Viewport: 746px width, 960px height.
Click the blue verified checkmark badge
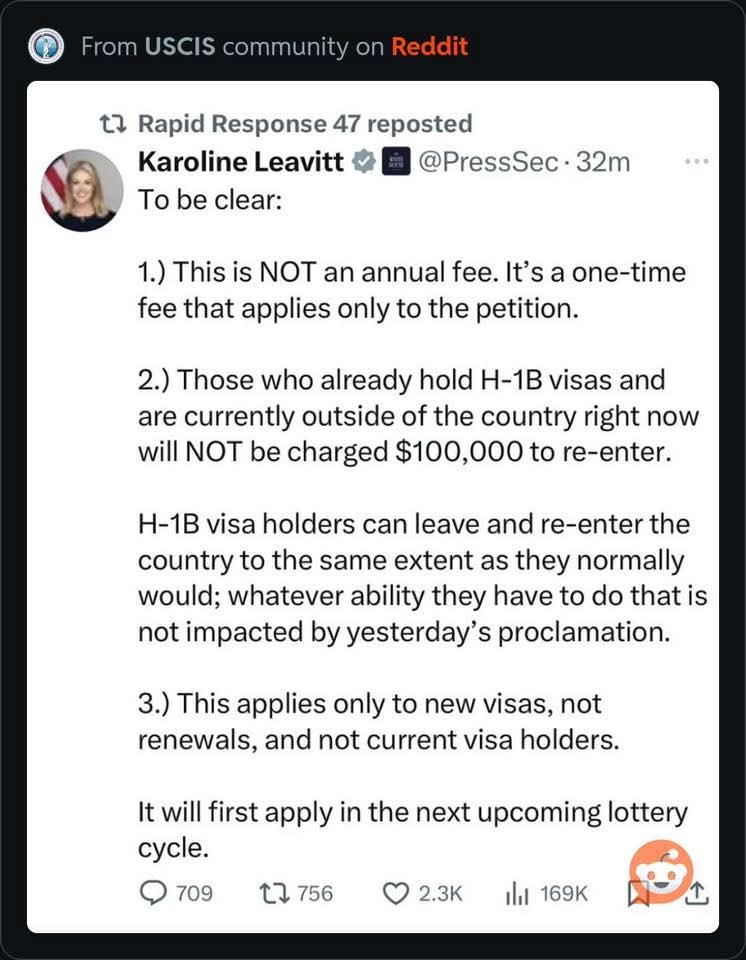coord(364,162)
